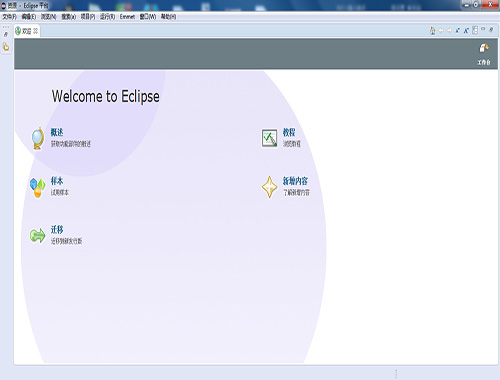The width and height of the screenshot is (500, 380).
Task: Close the Eclipse window
Action: [490, 5]
